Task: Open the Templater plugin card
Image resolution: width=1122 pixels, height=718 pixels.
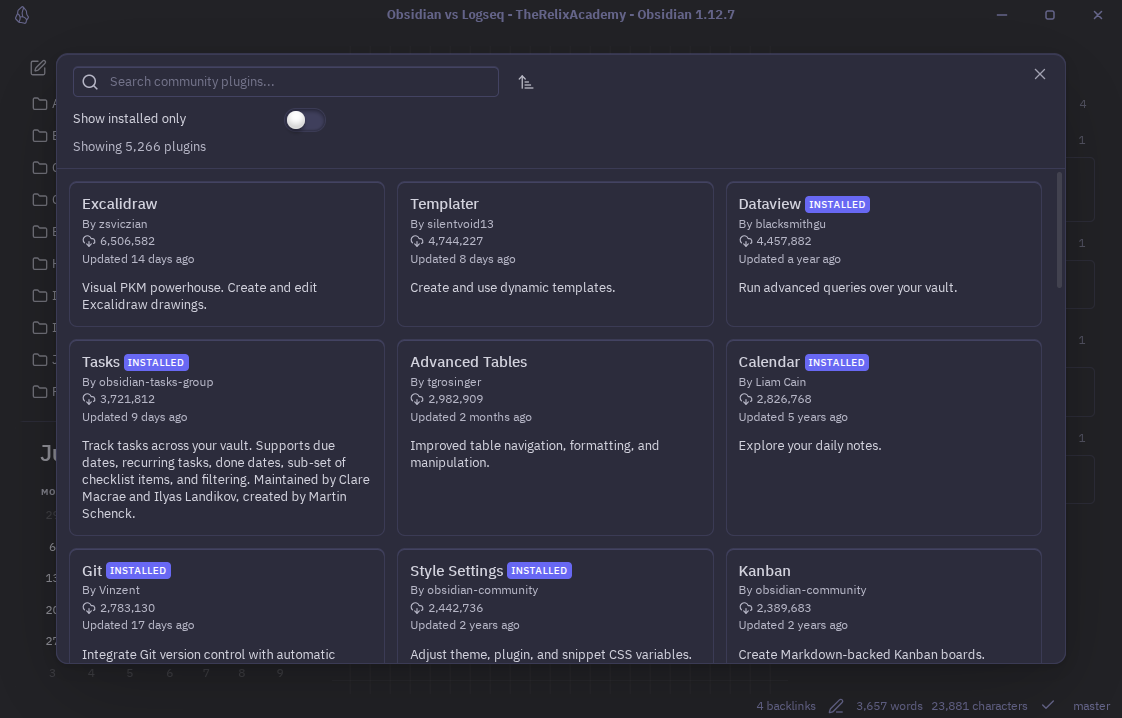Action: [x=555, y=254]
